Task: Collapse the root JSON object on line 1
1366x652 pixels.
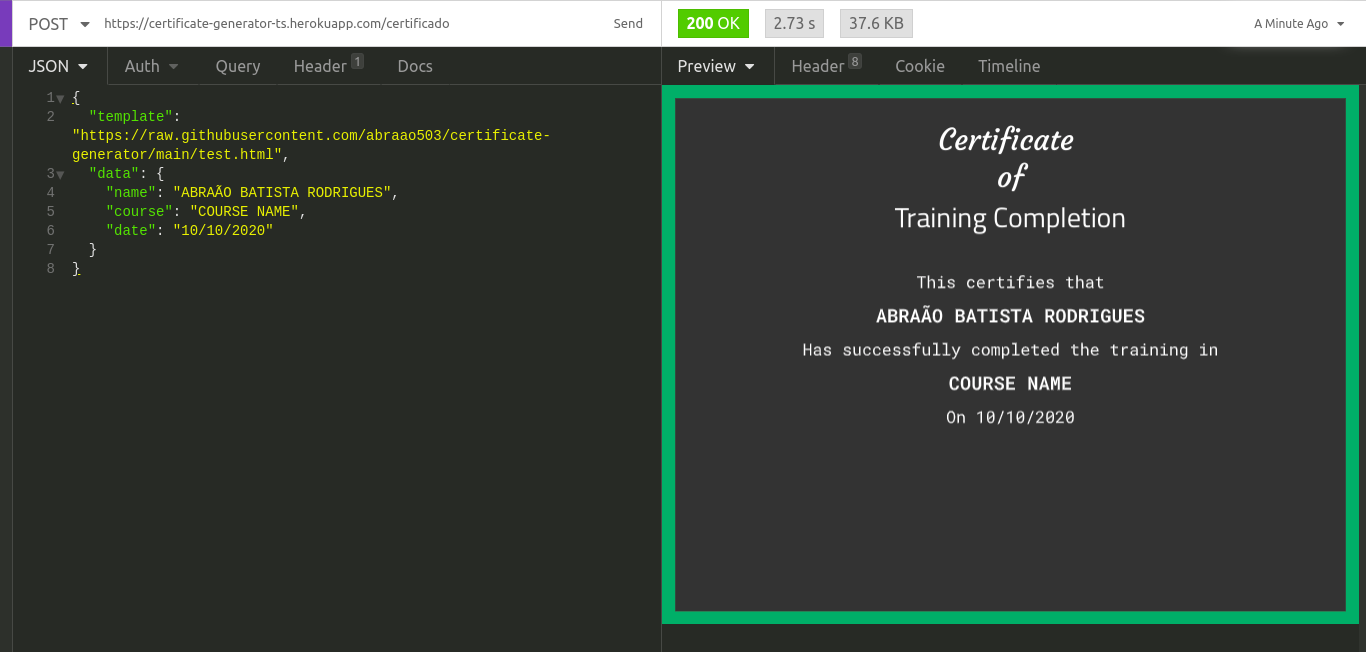Action: coord(60,97)
